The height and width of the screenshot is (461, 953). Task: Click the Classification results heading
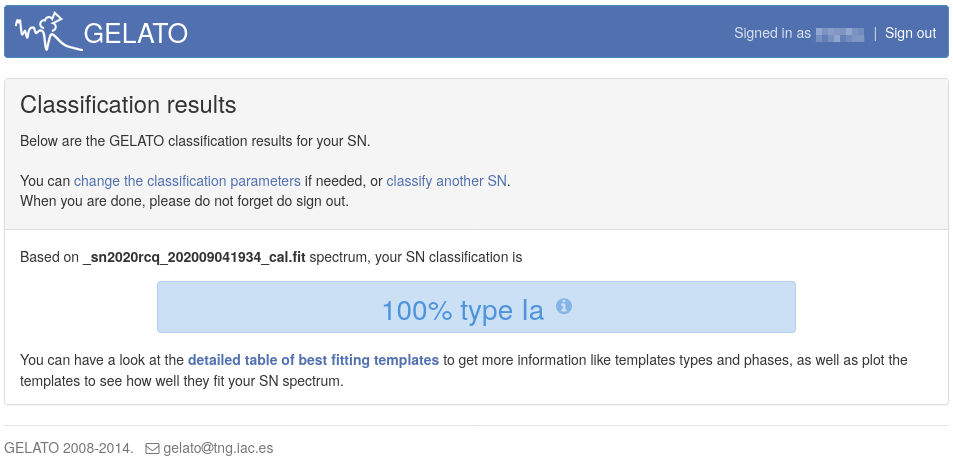(128, 105)
